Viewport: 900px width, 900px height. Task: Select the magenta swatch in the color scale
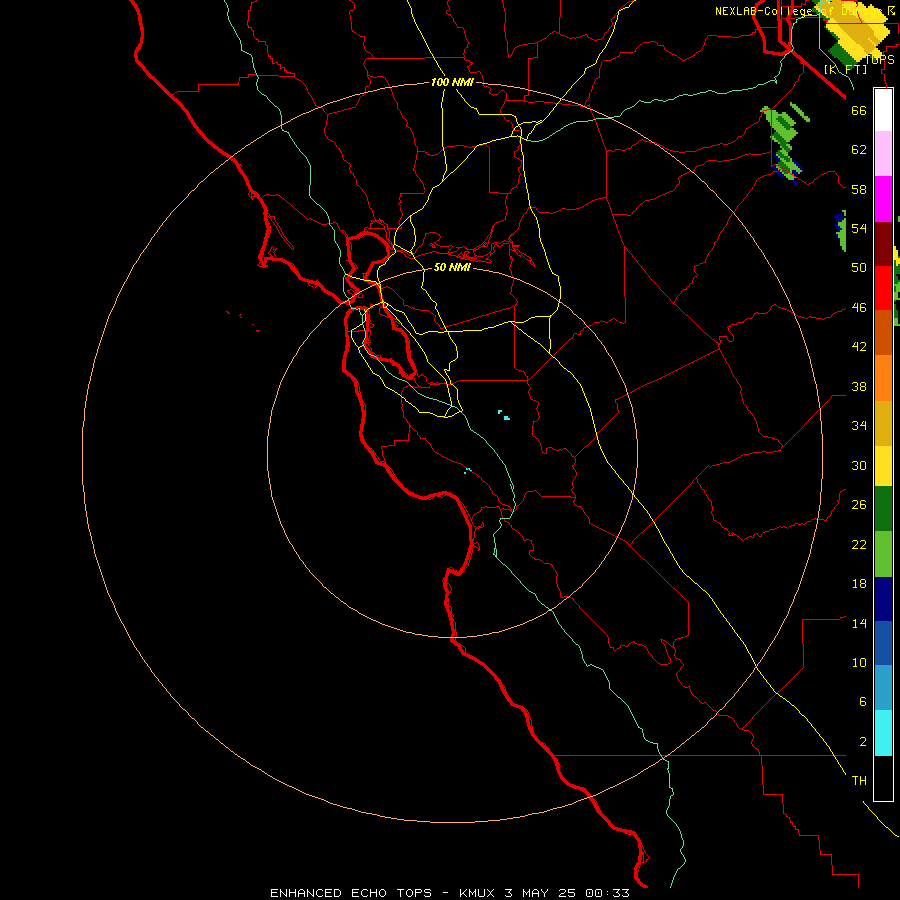click(883, 199)
